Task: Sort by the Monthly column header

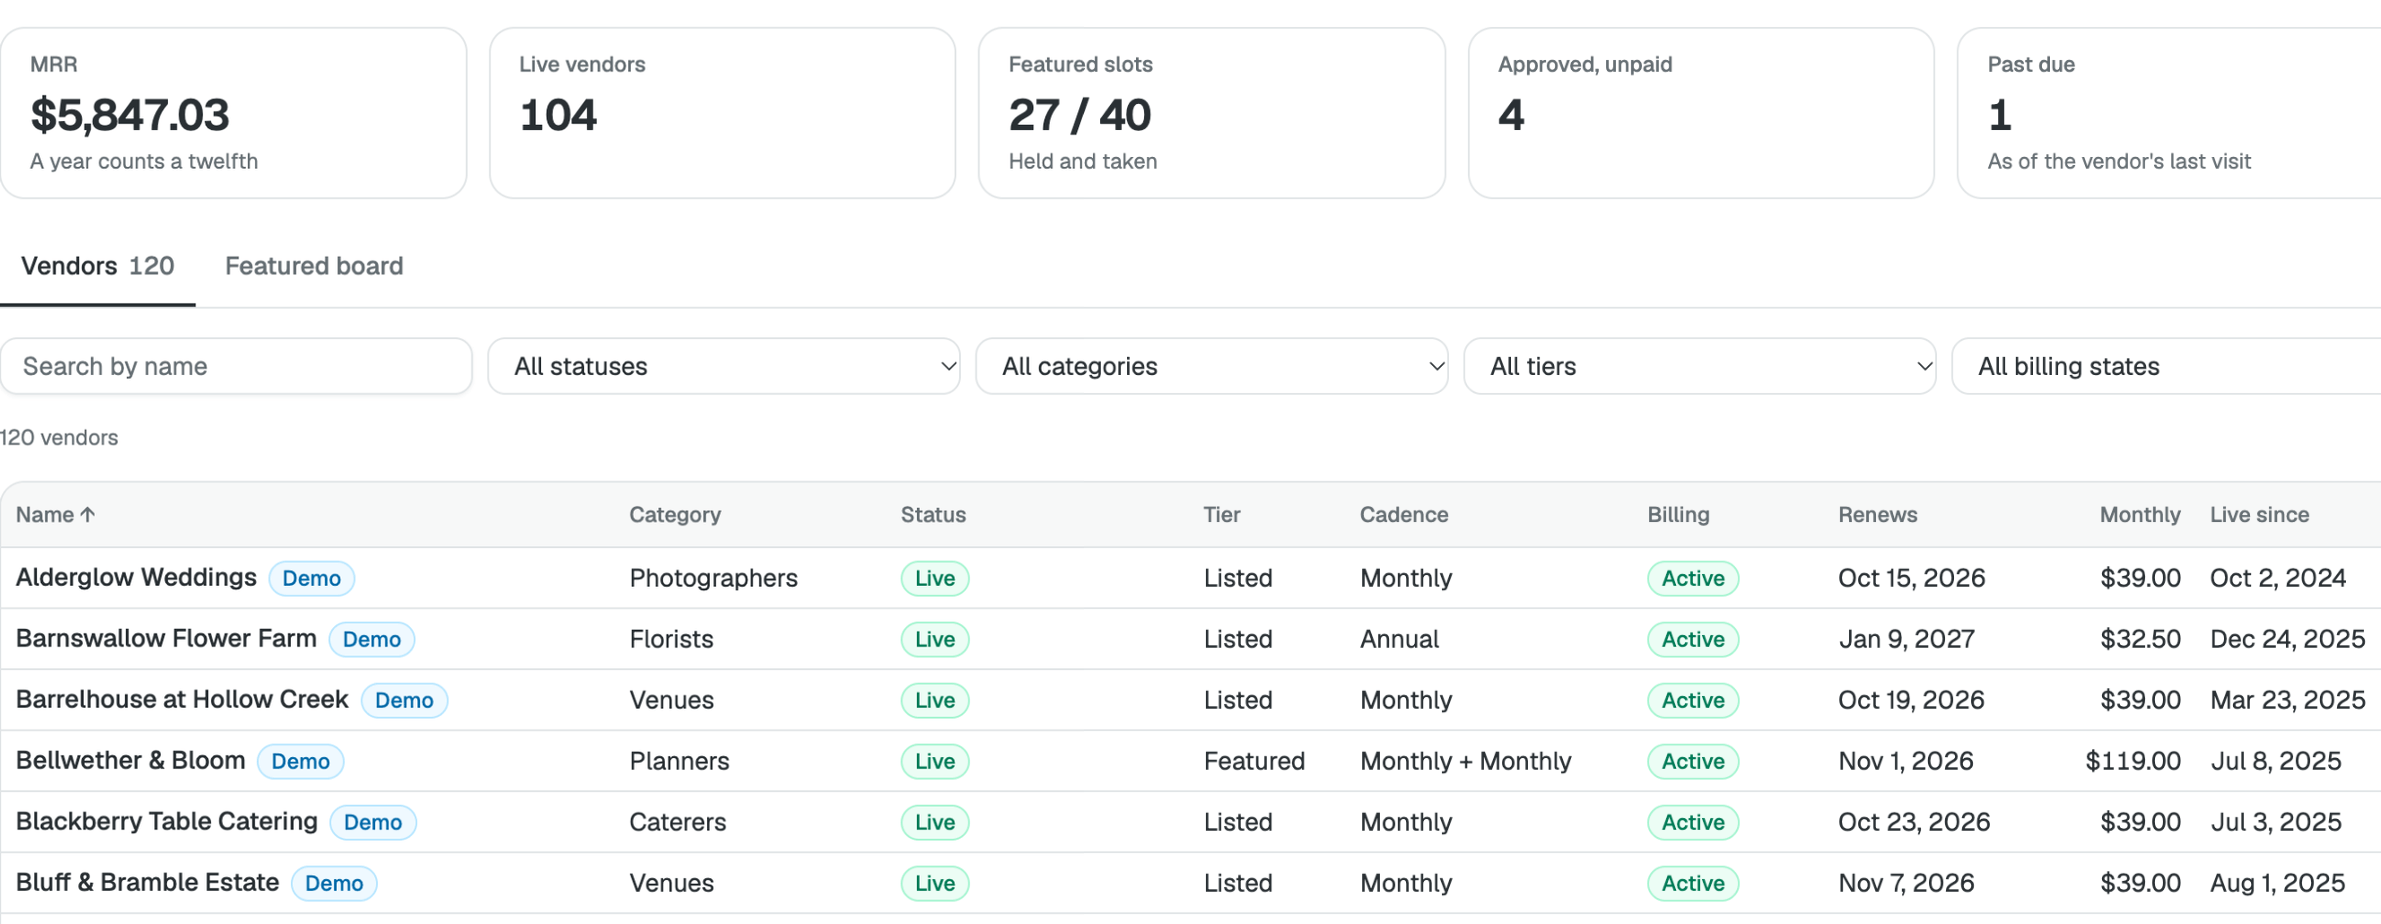Action: pos(2140,515)
